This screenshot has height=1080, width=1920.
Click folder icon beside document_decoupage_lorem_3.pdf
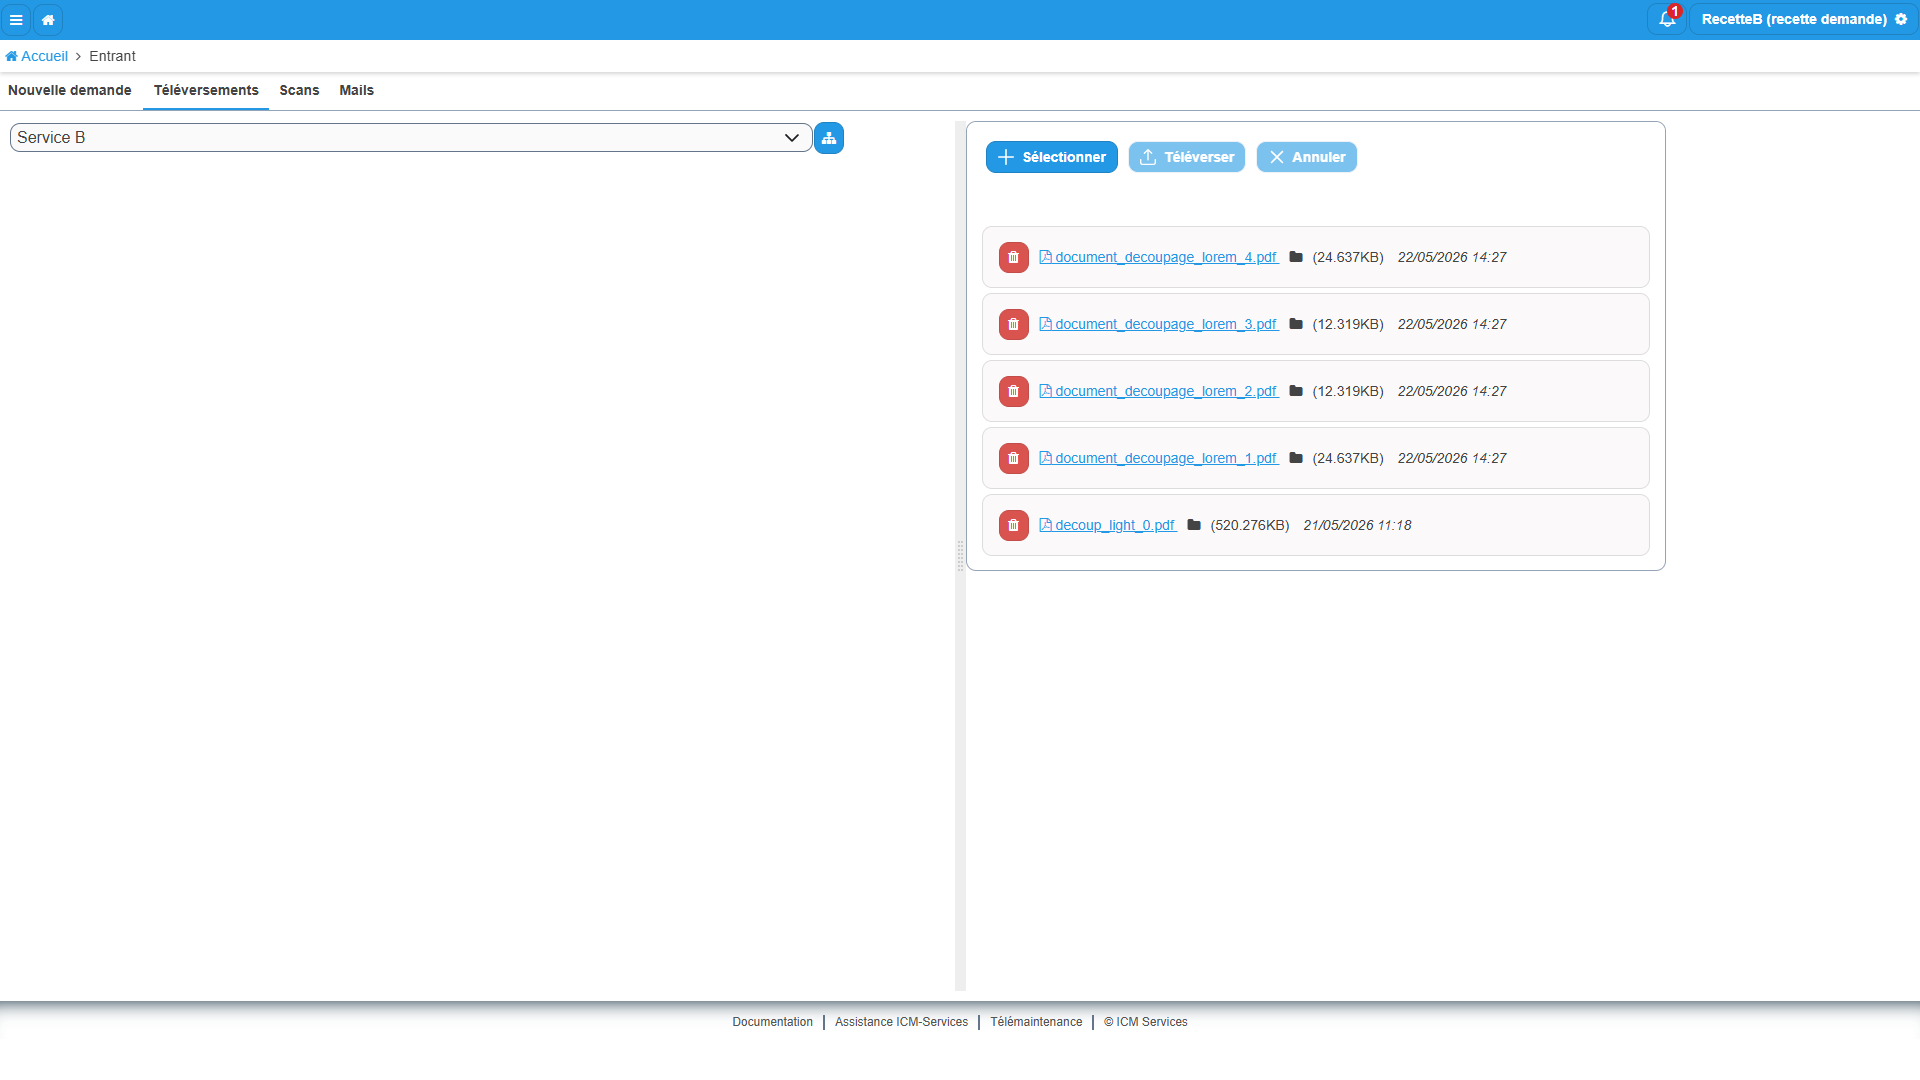click(1296, 324)
